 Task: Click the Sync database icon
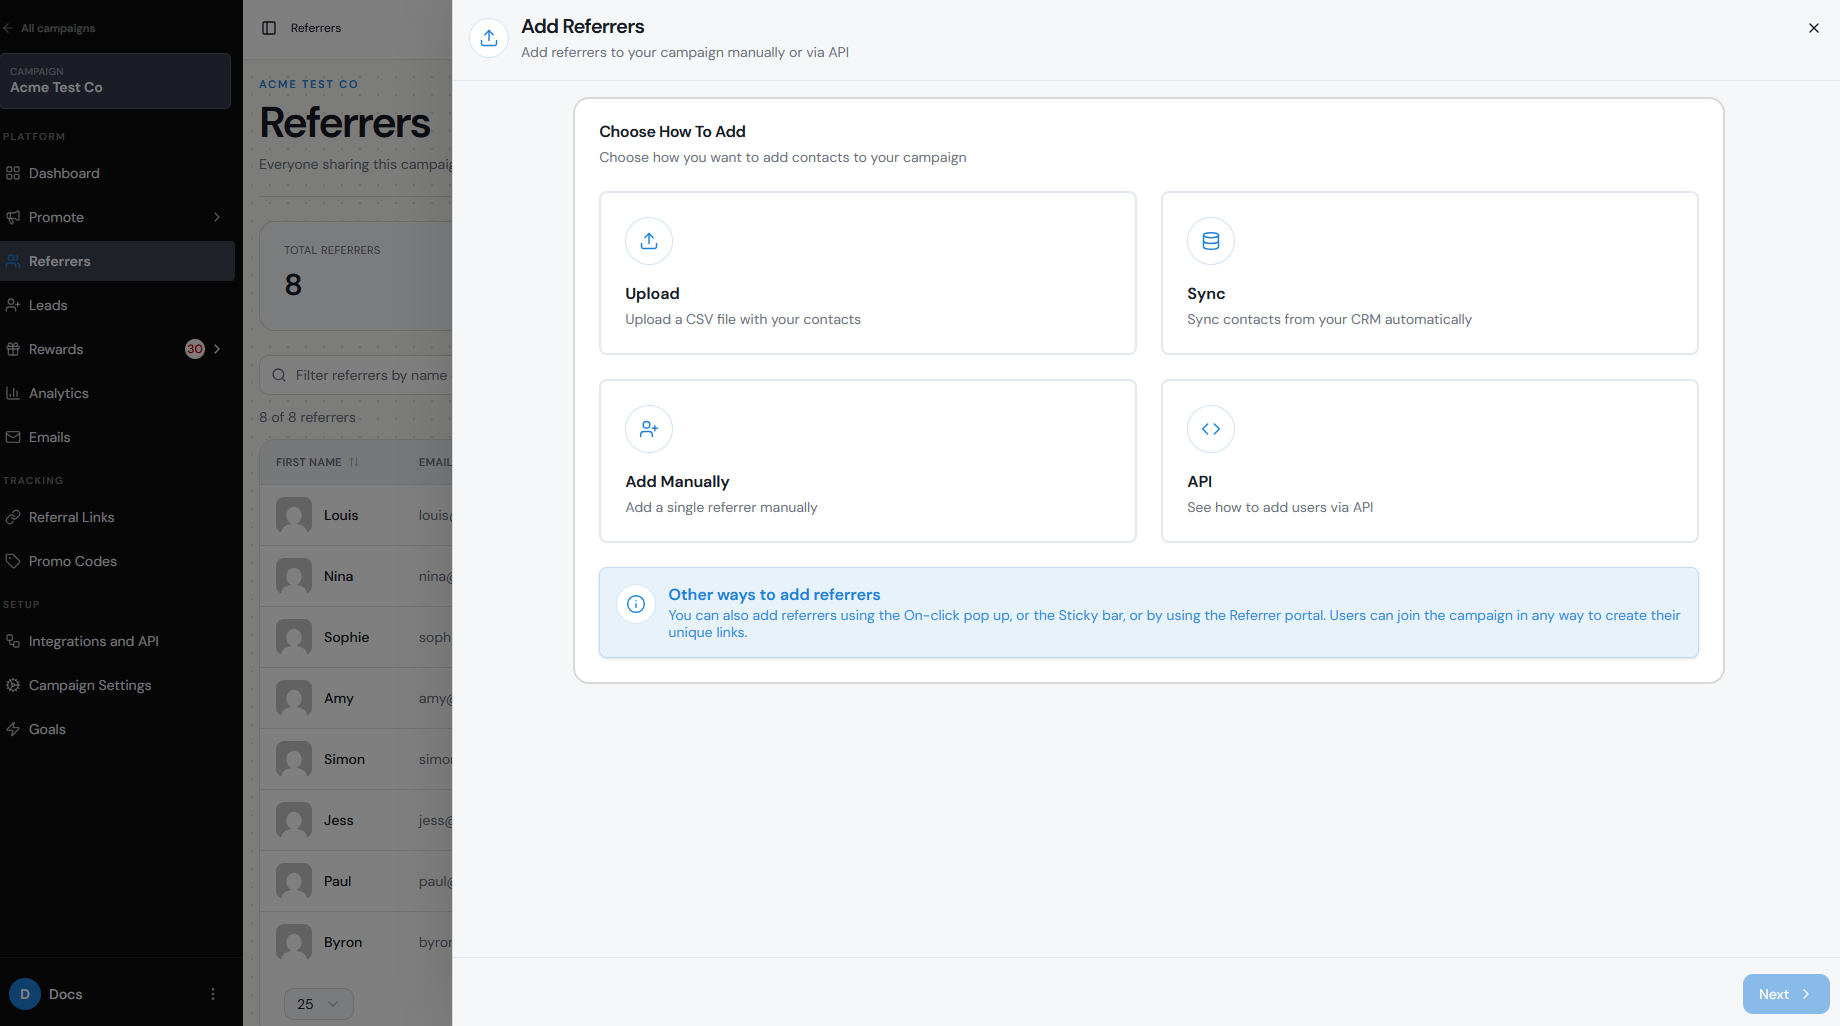pyautogui.click(x=1211, y=241)
